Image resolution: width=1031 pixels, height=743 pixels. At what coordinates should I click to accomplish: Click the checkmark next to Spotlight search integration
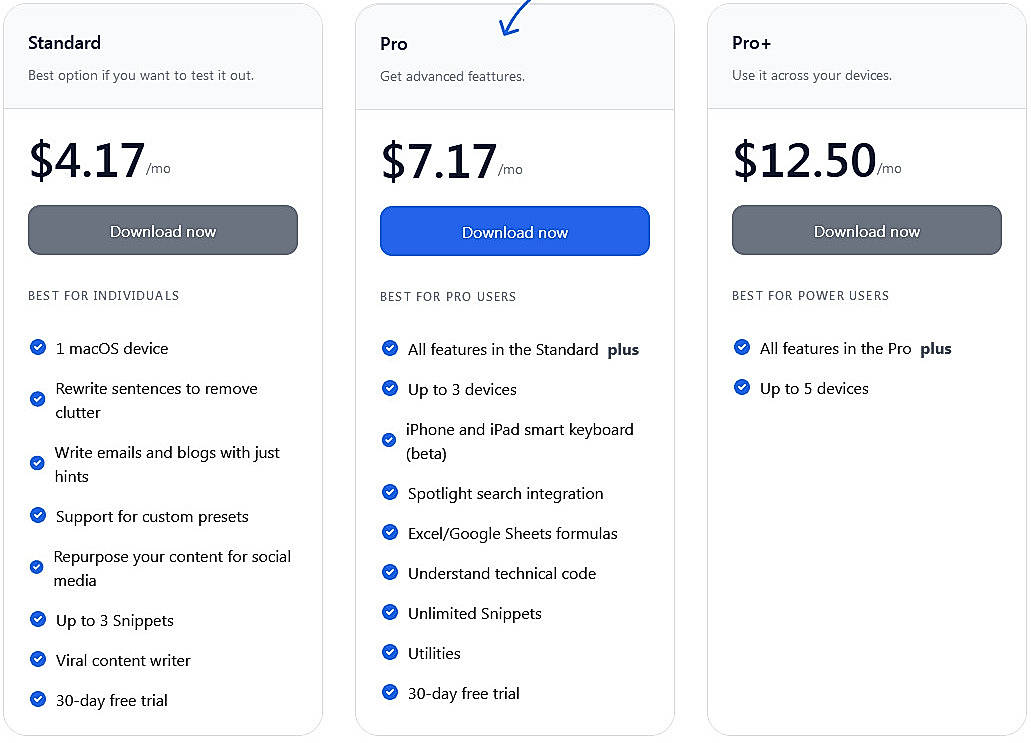[x=389, y=492]
